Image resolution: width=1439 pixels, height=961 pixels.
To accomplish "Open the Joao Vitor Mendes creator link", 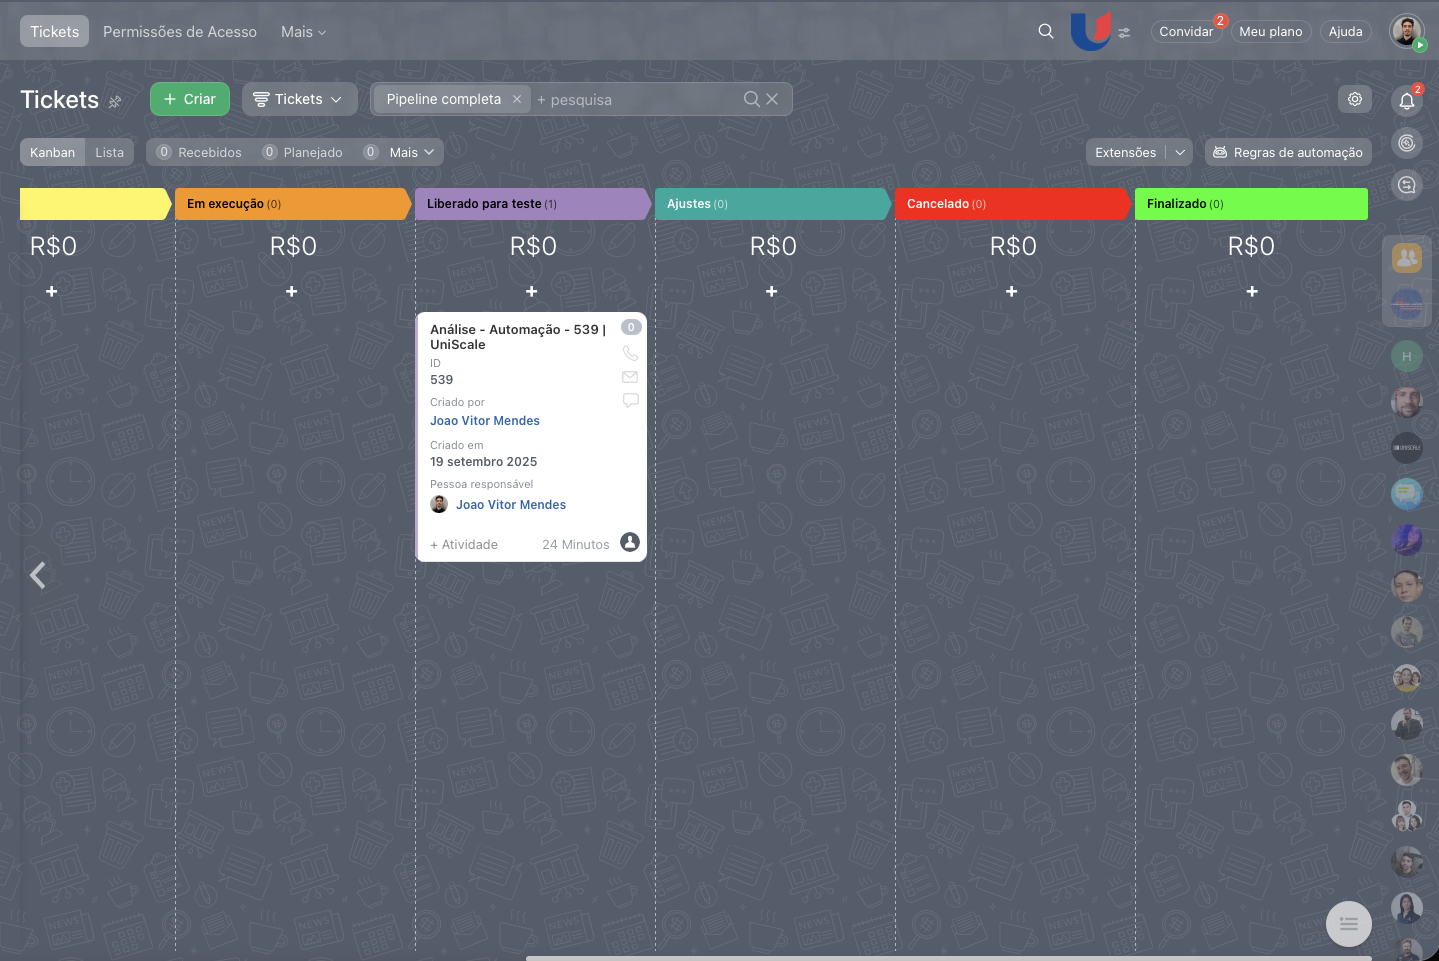I will point(485,421).
